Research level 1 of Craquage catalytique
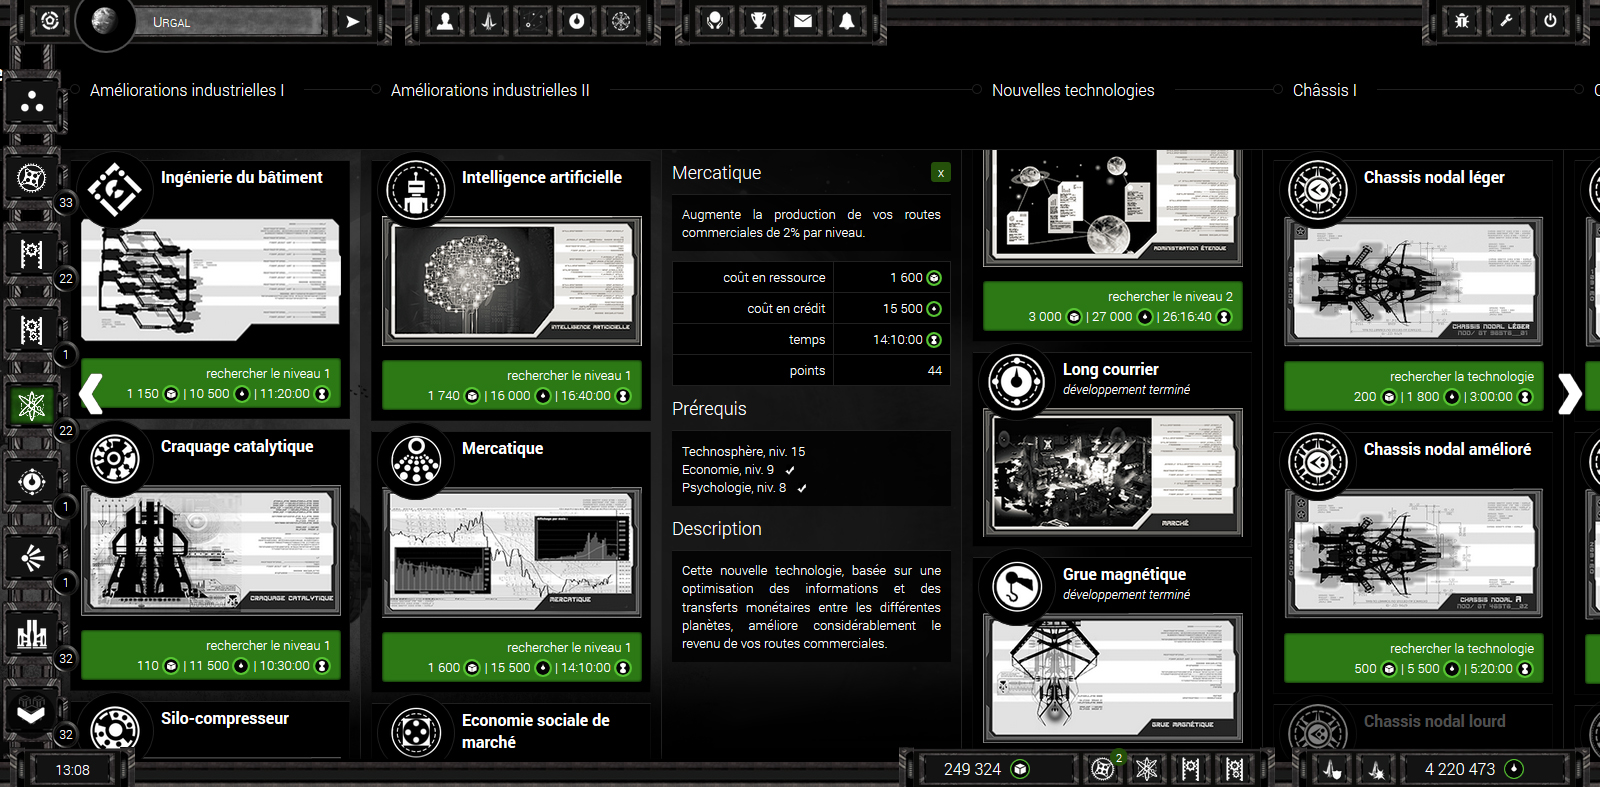Viewport: 1600px width, 787px height. pyautogui.click(x=210, y=656)
